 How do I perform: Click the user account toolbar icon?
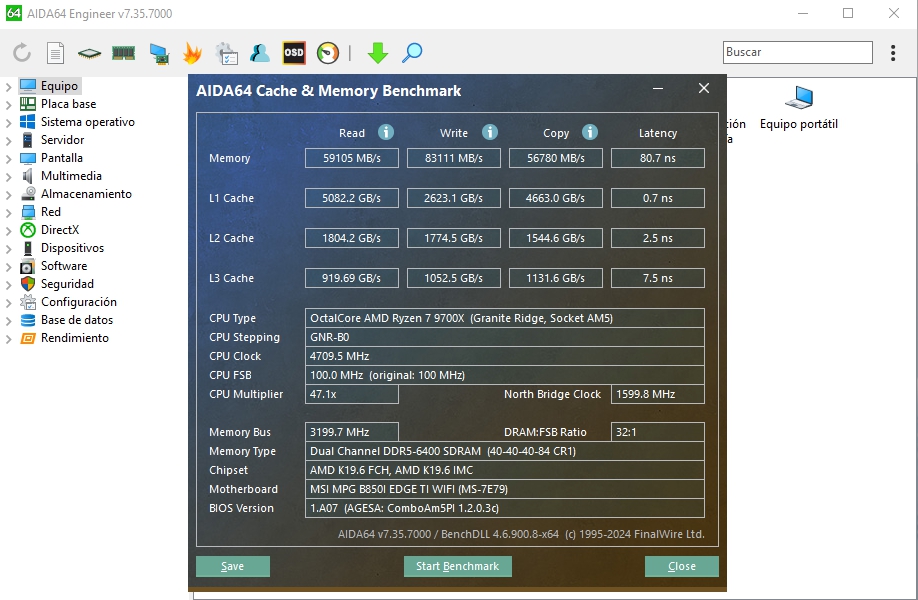click(x=260, y=53)
